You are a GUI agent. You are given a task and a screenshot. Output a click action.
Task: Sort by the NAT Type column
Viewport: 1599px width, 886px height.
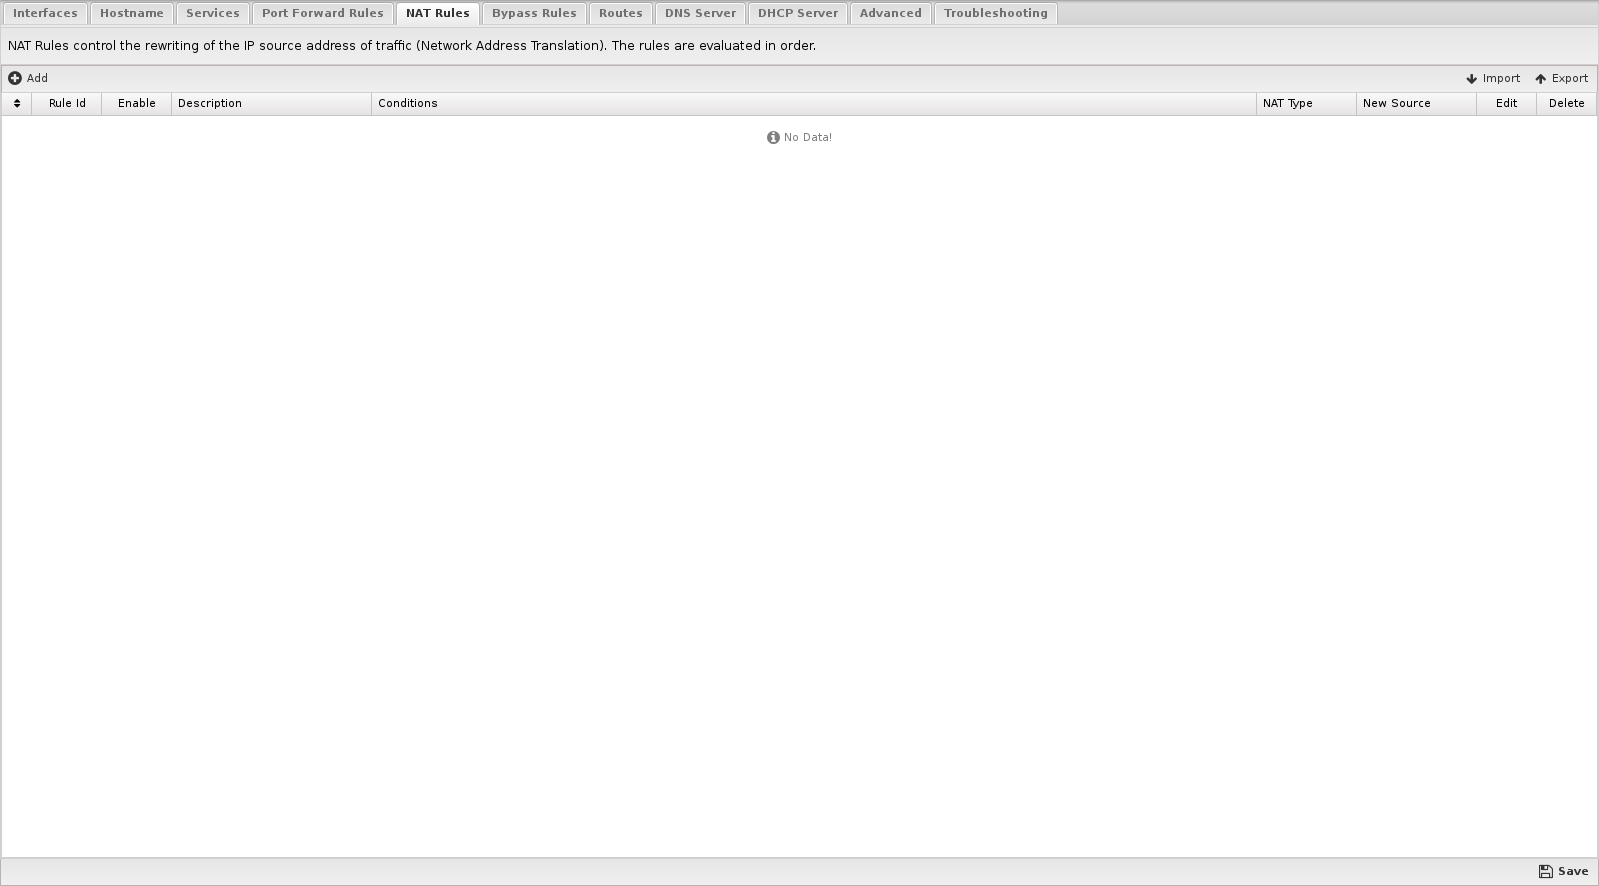pos(1307,103)
